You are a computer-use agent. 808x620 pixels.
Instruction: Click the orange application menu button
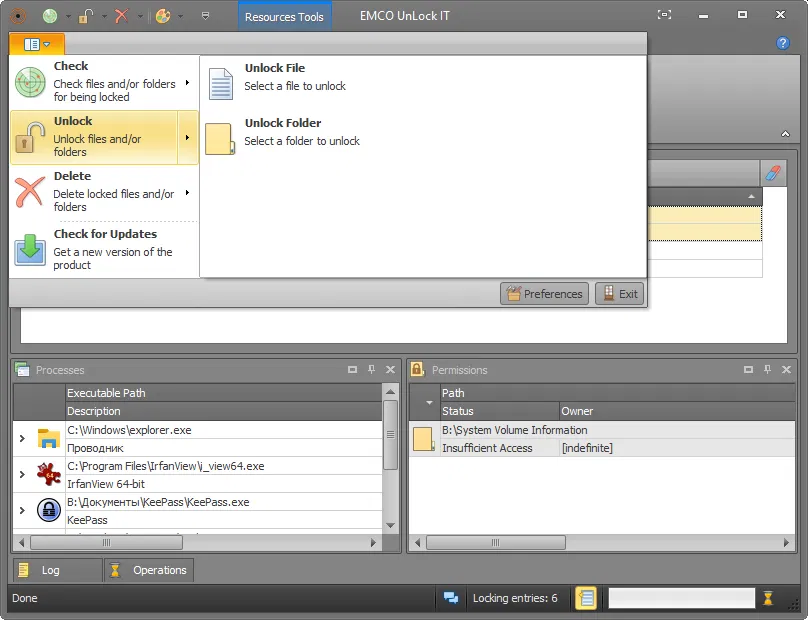(x=37, y=44)
